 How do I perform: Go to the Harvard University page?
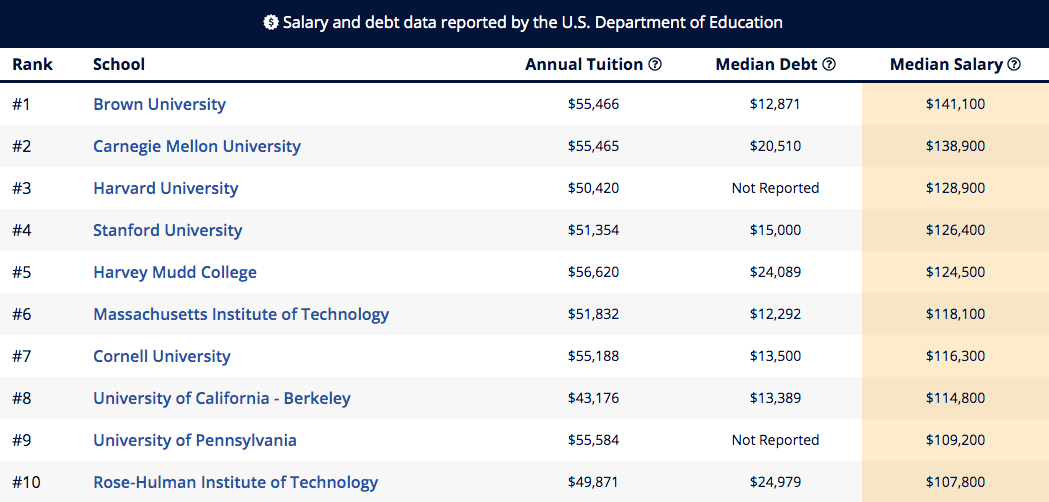(165, 188)
